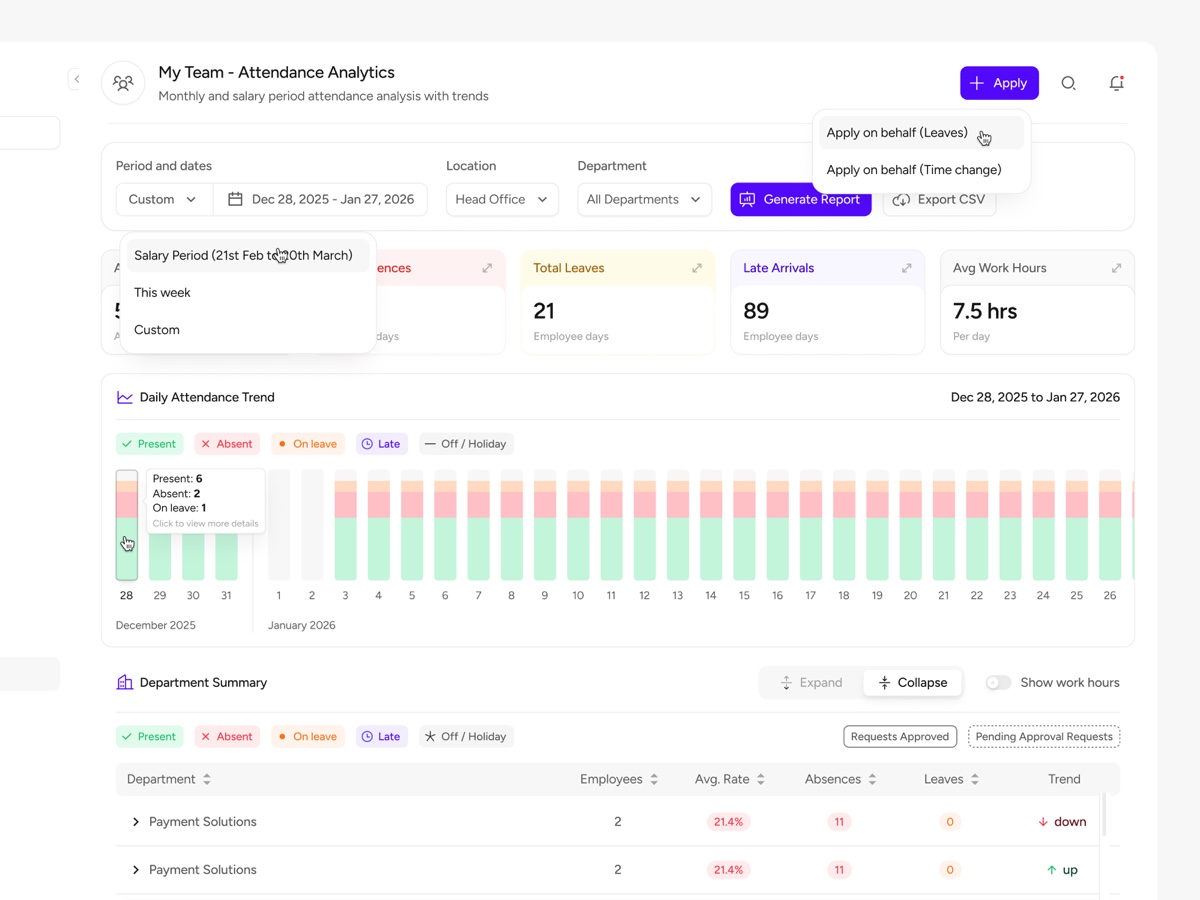
Task: Click the Late Arrivals value 89
Action: point(756,311)
